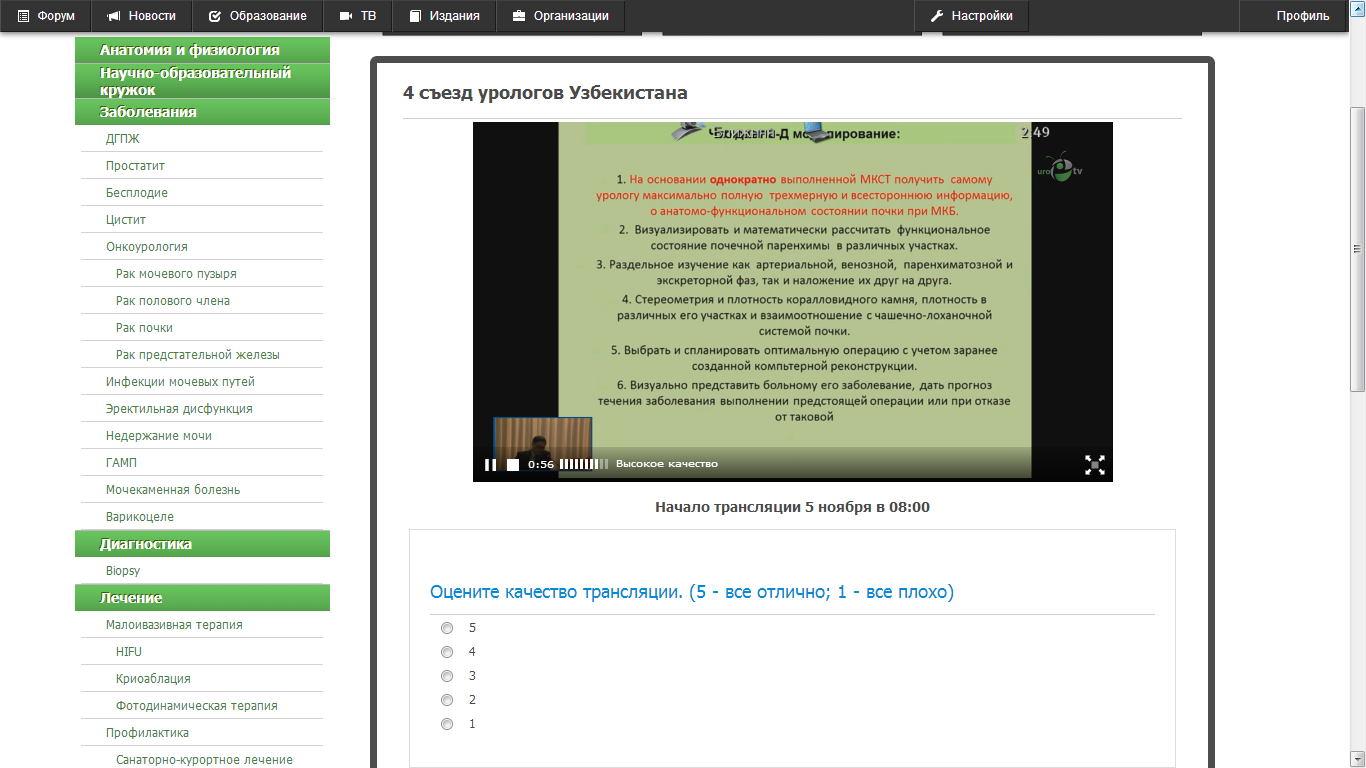Click the fullscreen icon on the player
The height and width of the screenshot is (768, 1366).
click(1095, 463)
